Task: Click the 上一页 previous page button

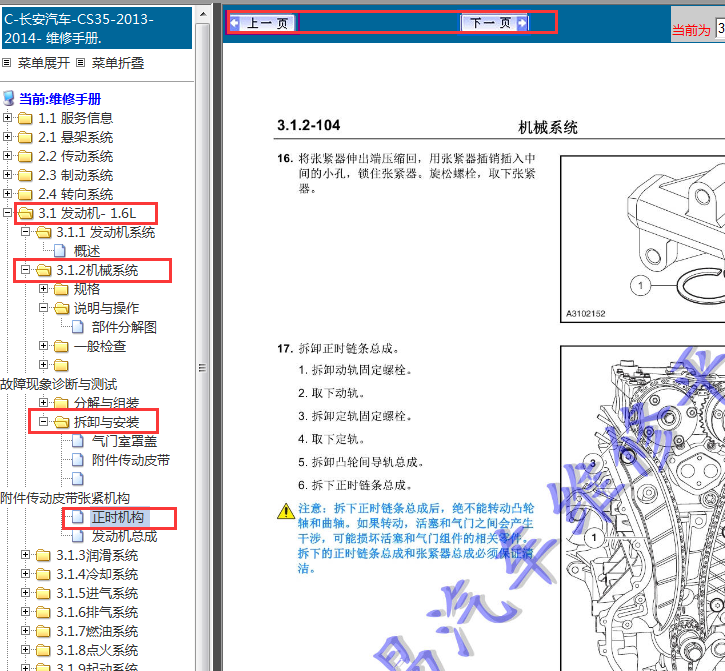Action: pyautogui.click(x=262, y=23)
